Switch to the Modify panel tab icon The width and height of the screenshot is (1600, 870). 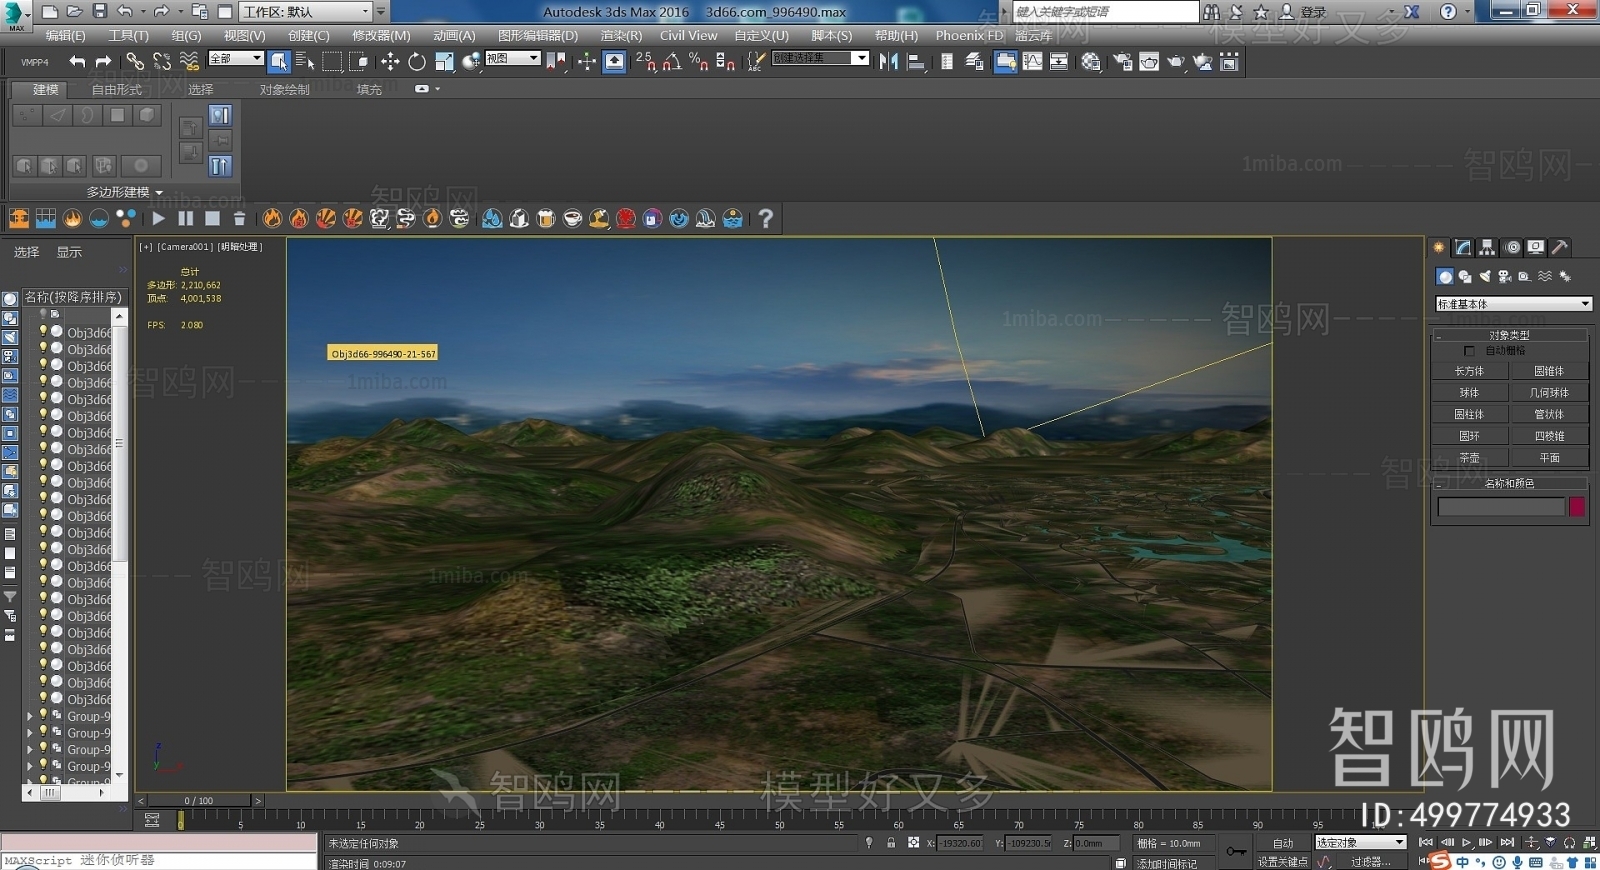(1463, 247)
